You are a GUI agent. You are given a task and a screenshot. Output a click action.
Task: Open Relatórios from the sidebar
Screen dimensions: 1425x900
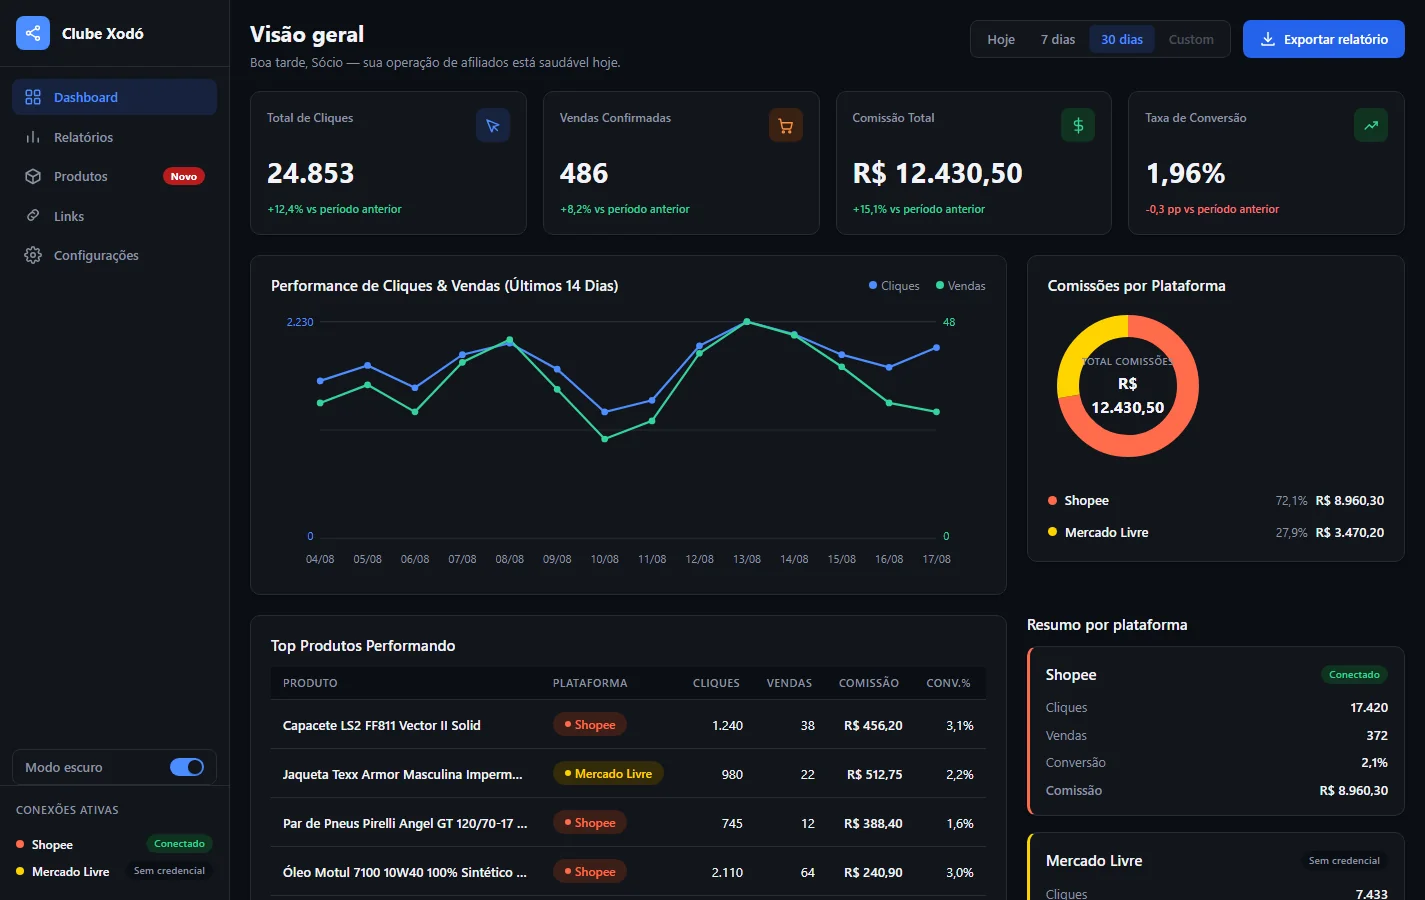pos(114,137)
